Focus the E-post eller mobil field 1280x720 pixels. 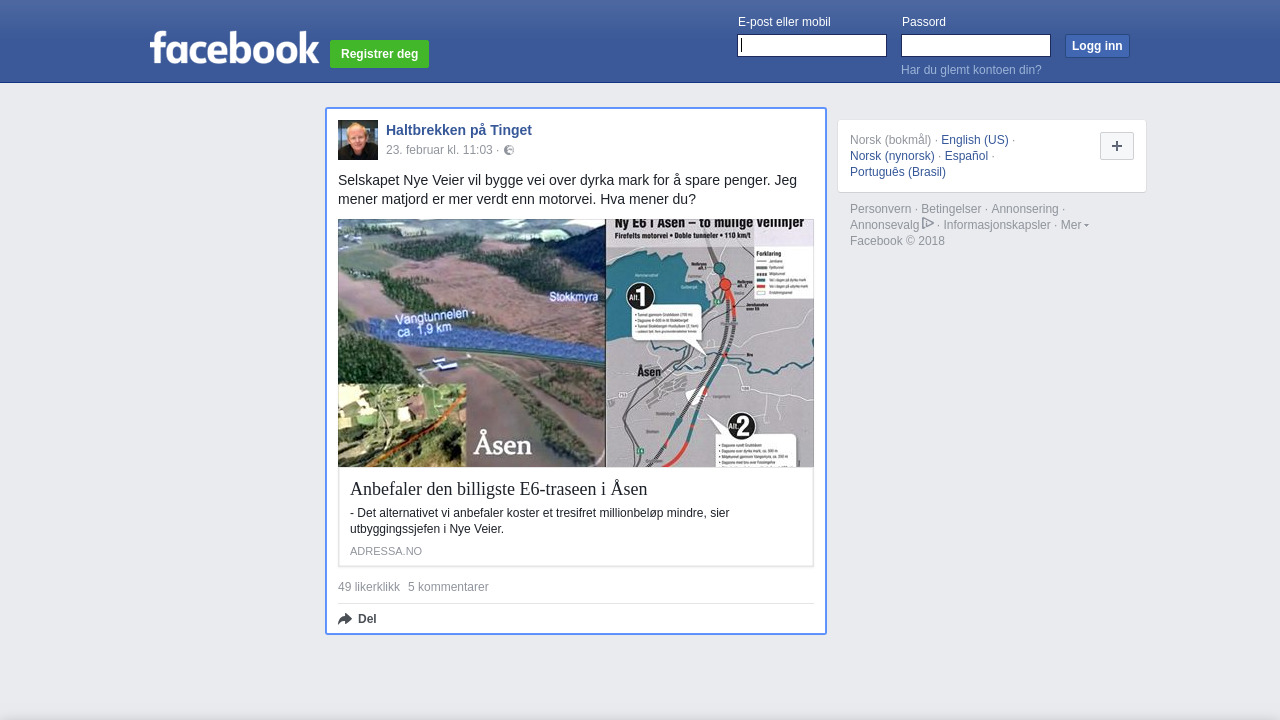click(812, 46)
